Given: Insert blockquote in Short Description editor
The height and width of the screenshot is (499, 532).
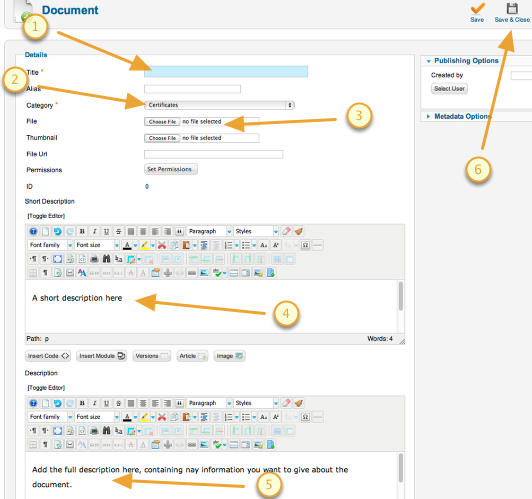Looking at the screenshot, I should 179,231.
